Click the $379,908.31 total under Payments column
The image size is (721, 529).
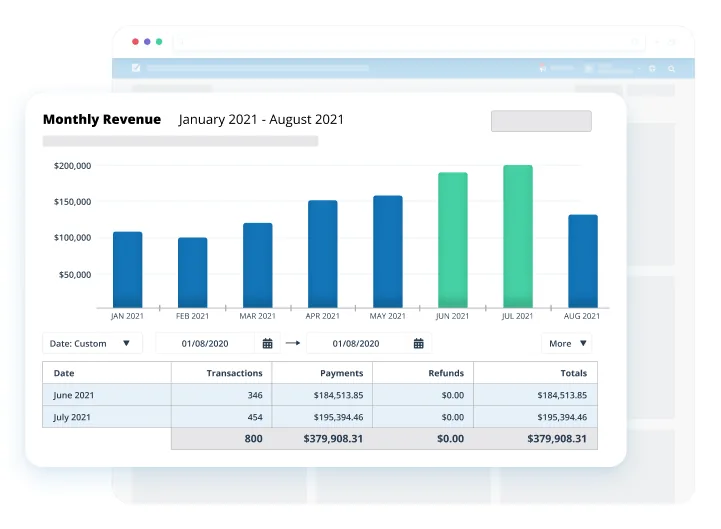point(333,438)
